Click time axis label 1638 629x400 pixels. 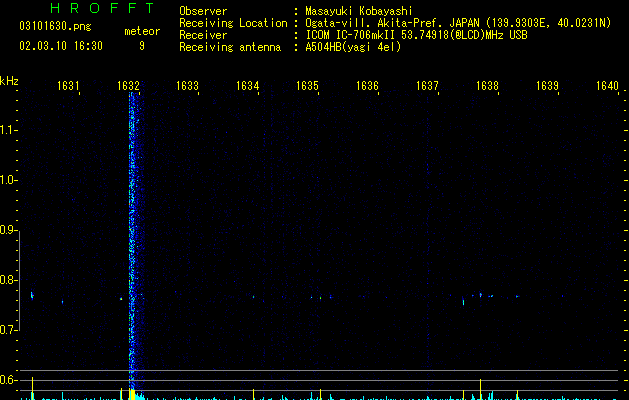(x=487, y=86)
